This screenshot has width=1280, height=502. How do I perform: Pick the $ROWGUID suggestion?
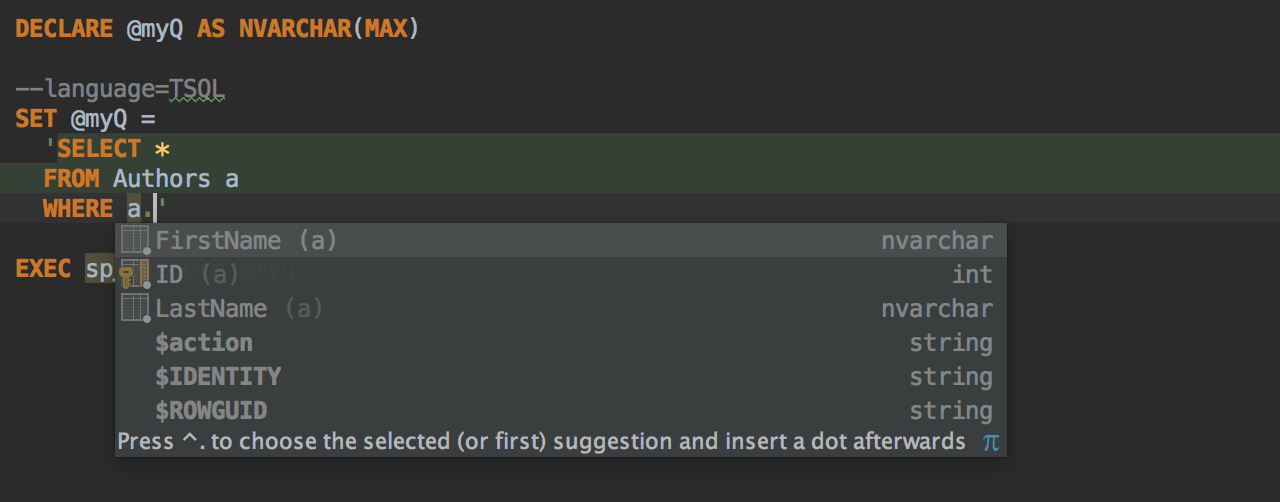point(560,411)
